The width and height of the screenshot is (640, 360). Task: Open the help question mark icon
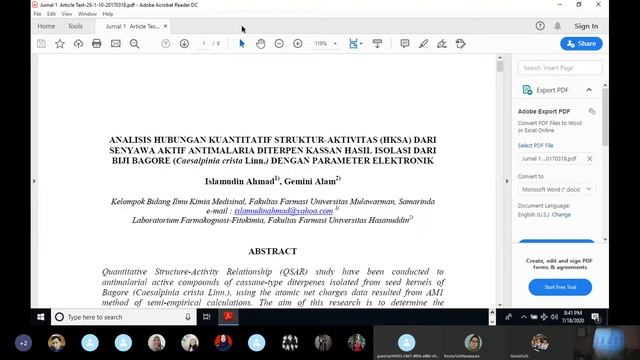[540, 26]
